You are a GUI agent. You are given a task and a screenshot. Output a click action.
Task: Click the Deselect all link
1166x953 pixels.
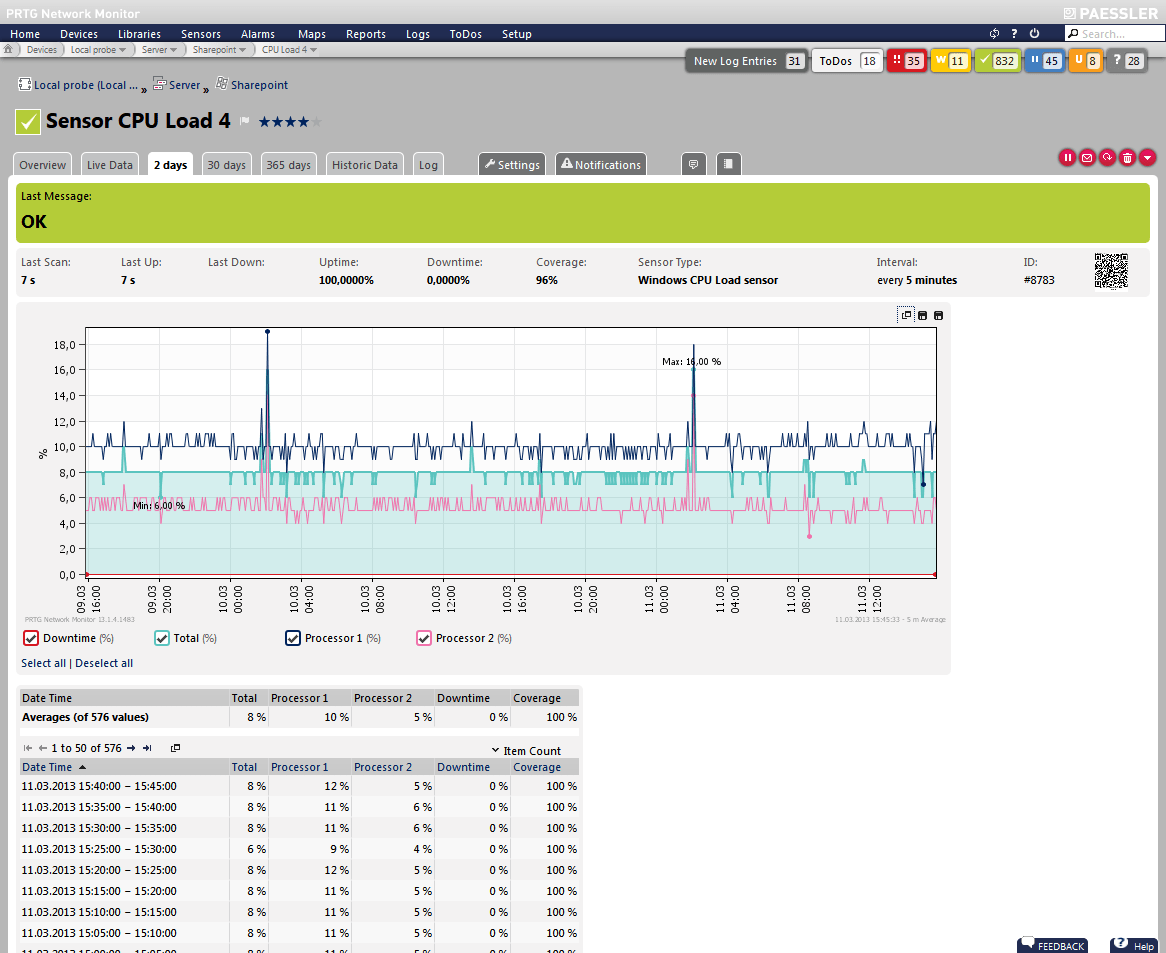coord(104,663)
